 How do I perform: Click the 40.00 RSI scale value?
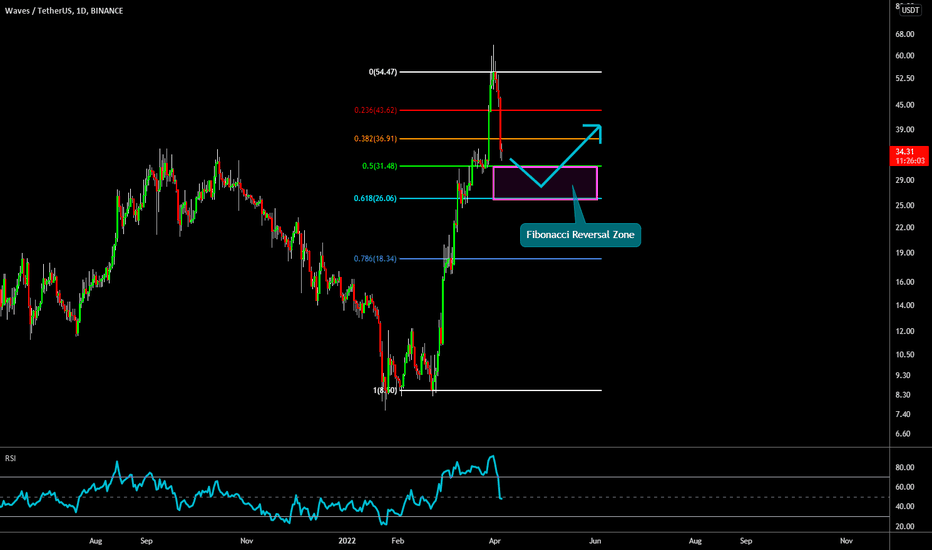tap(905, 507)
